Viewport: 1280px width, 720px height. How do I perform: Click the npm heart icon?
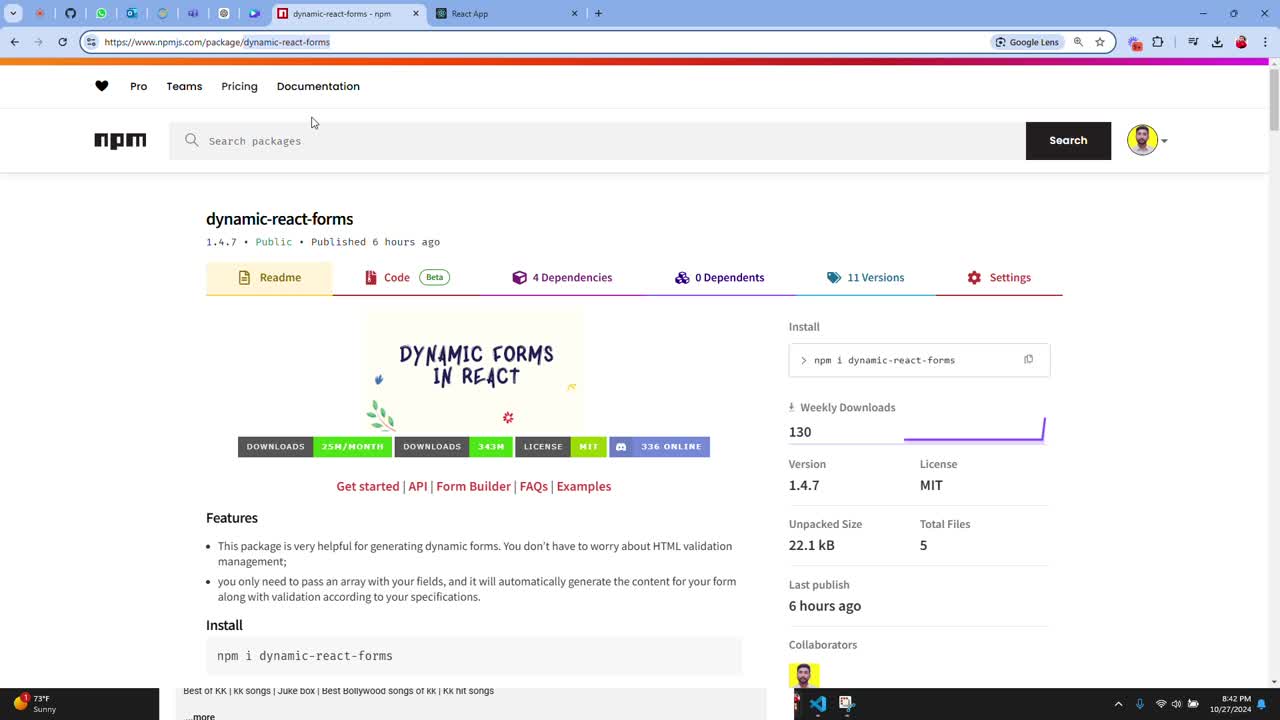pyautogui.click(x=102, y=86)
